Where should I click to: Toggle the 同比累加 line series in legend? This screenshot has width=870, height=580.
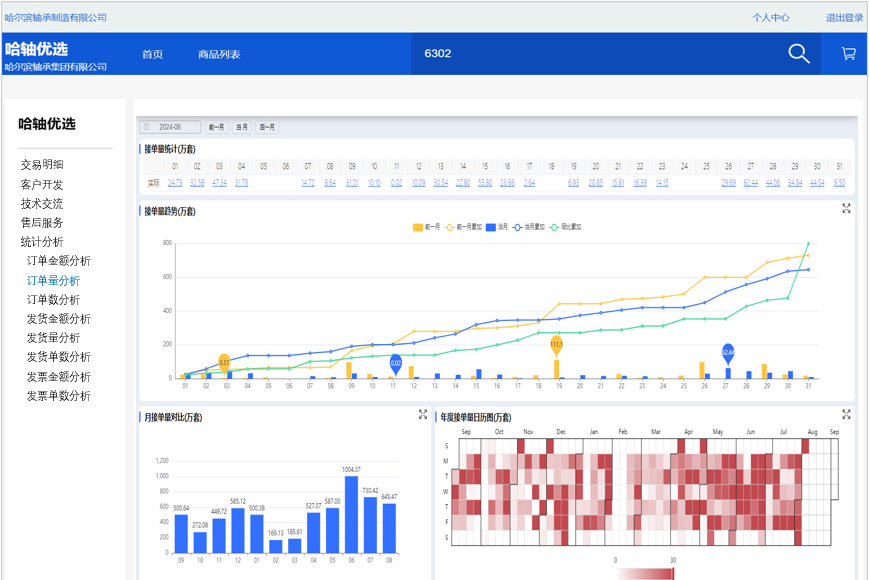click(565, 227)
